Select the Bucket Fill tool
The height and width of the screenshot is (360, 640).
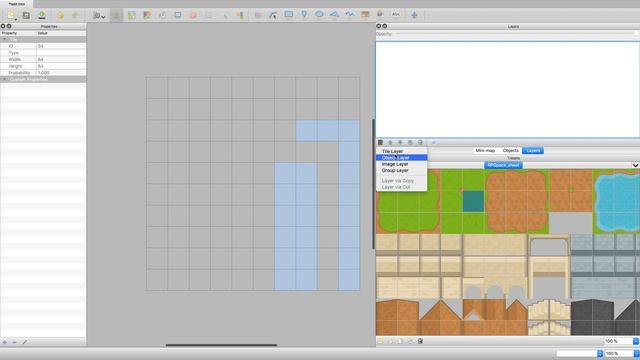pos(162,16)
